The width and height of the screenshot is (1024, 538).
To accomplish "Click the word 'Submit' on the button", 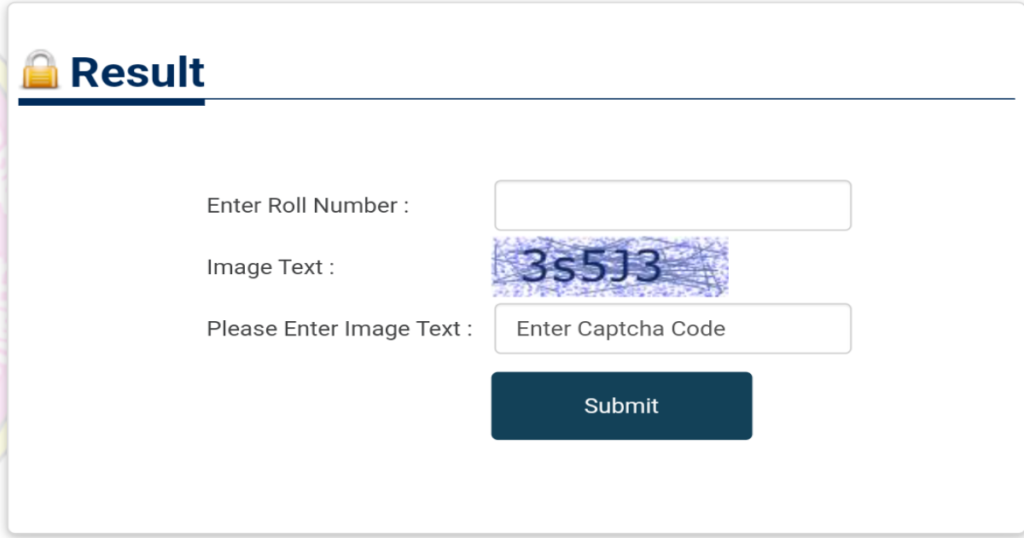I will [621, 405].
